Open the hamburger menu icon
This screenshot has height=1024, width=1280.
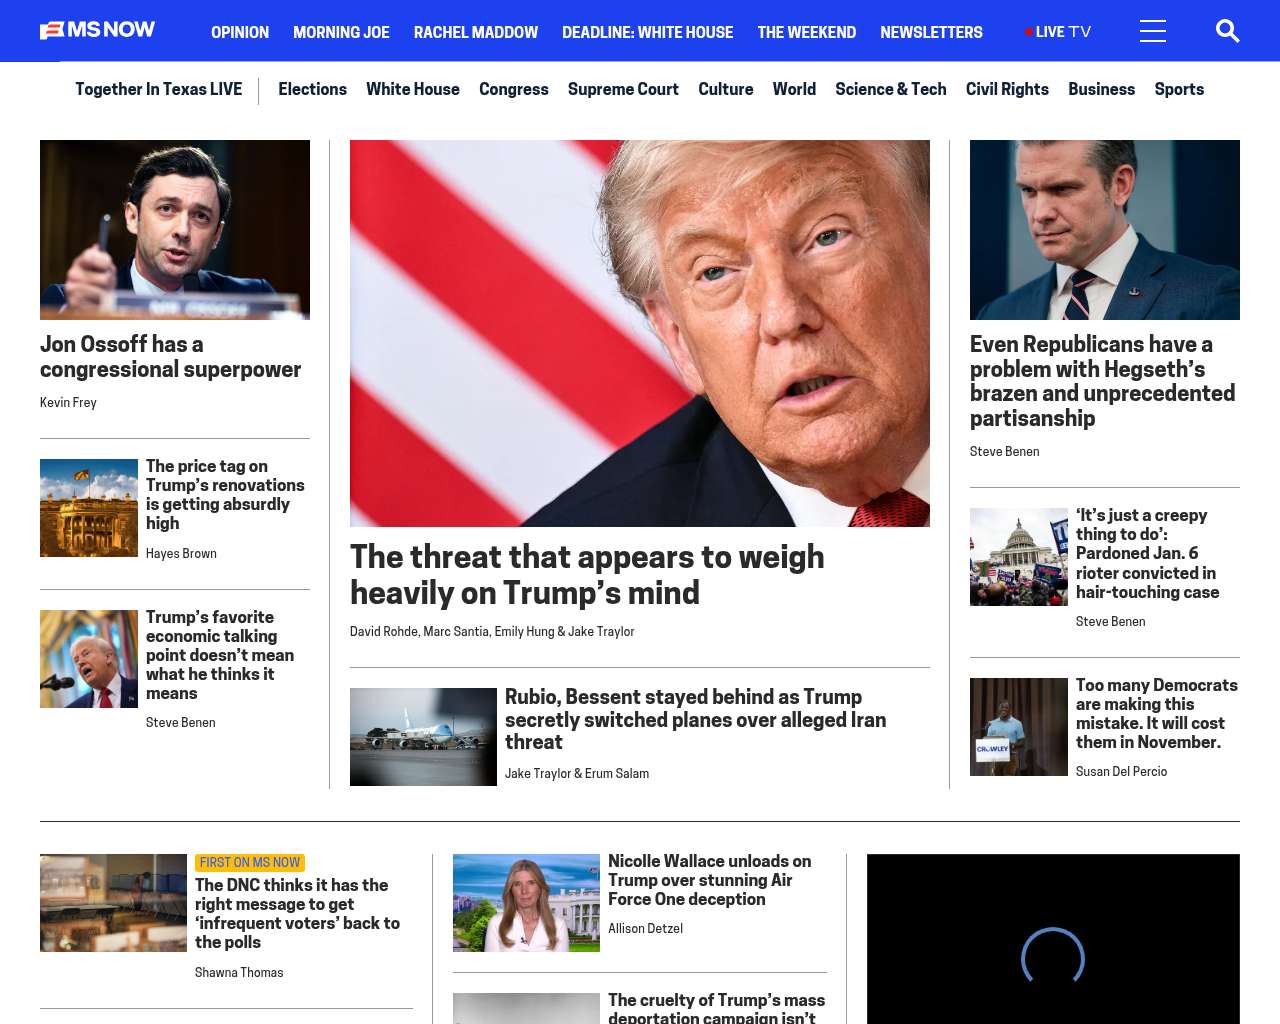[1153, 32]
